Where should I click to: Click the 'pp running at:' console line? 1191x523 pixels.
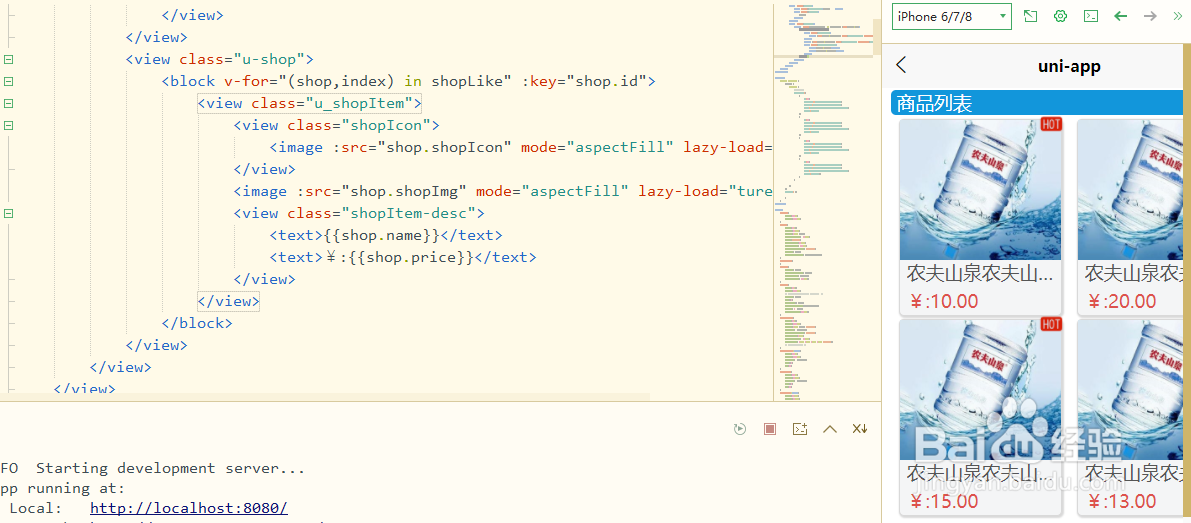(62, 488)
